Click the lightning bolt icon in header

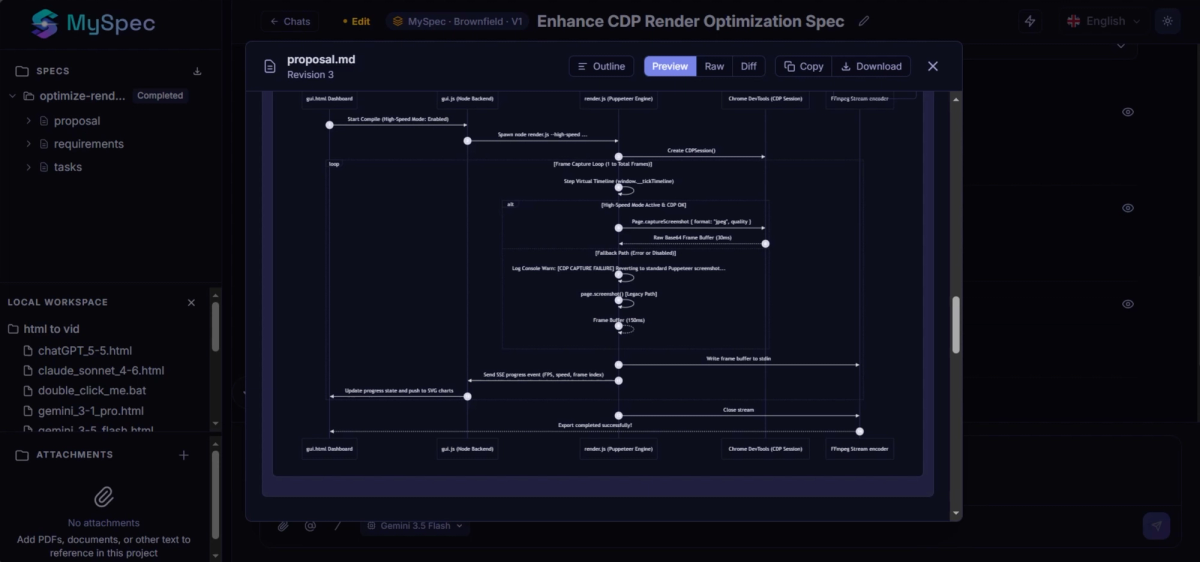click(x=1030, y=21)
